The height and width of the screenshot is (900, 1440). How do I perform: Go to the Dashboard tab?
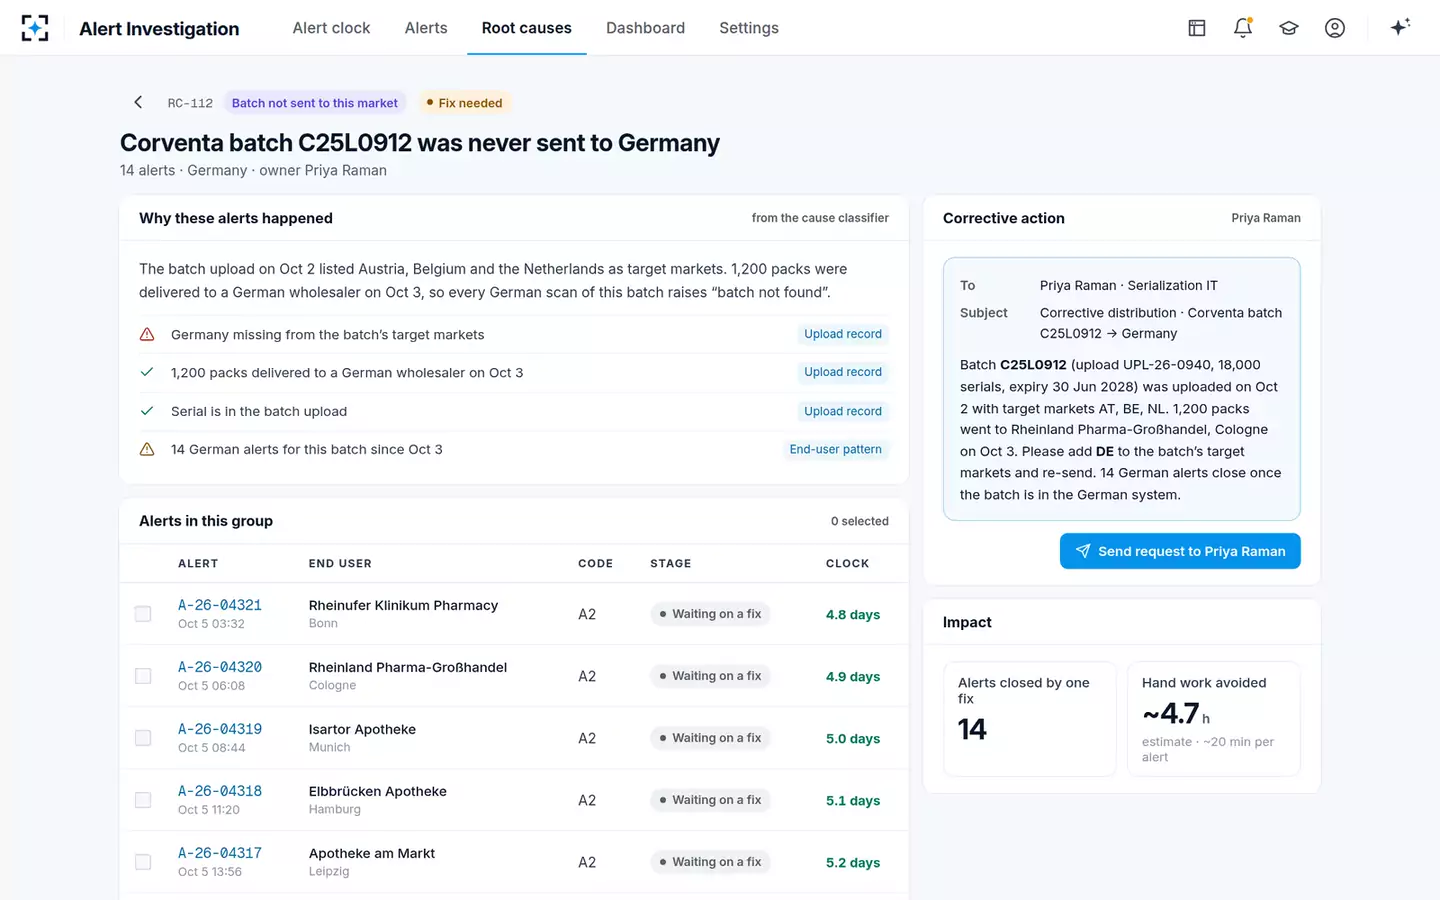[645, 28]
